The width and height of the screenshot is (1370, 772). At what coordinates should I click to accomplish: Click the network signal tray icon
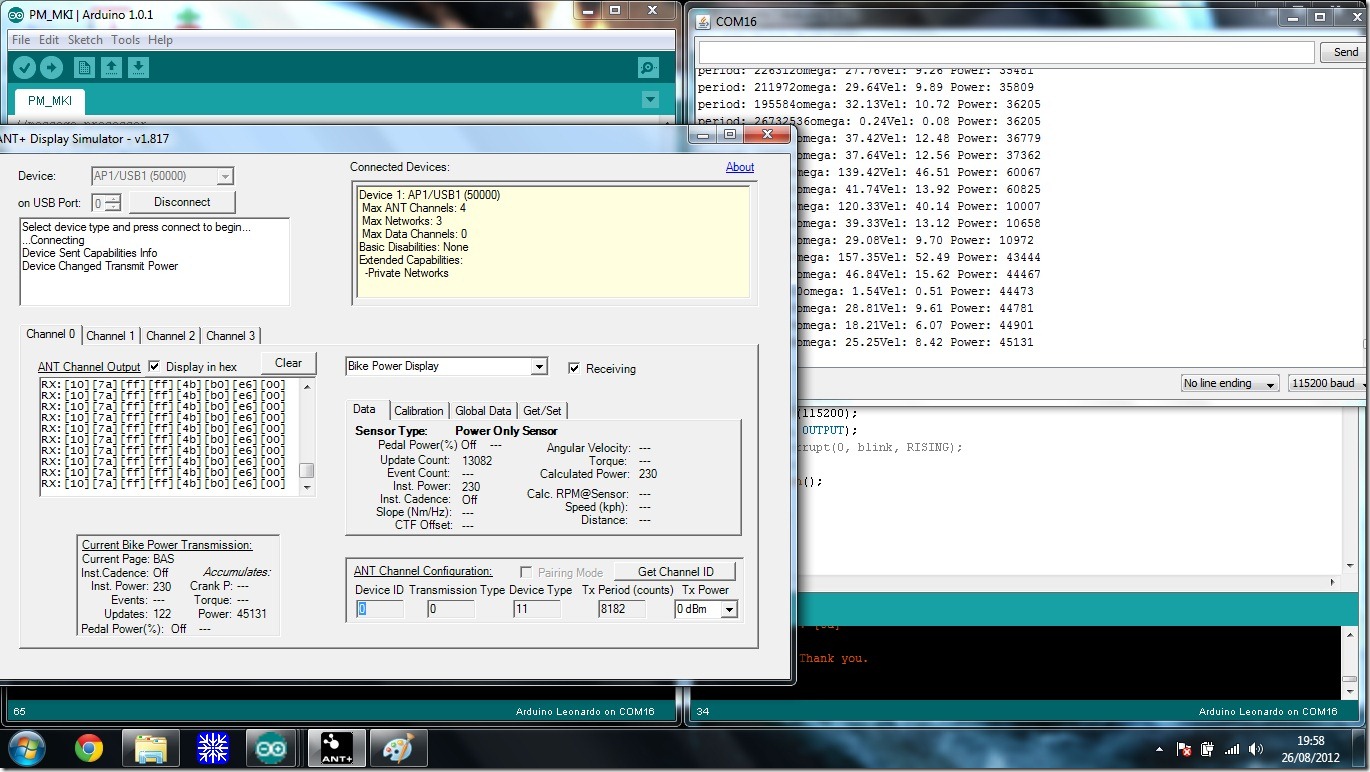(x=1232, y=749)
